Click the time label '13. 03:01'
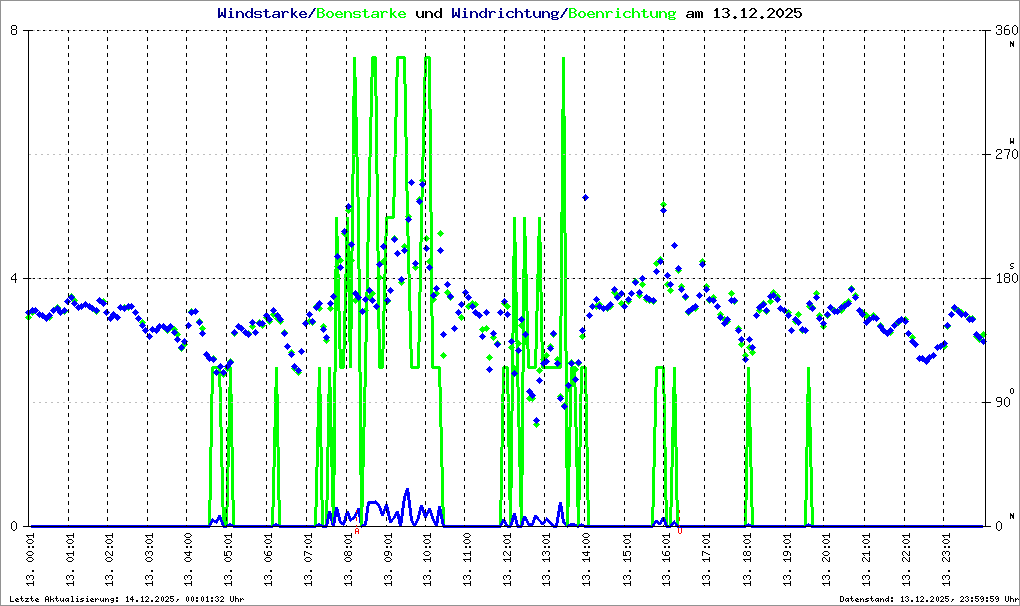 coord(149,559)
